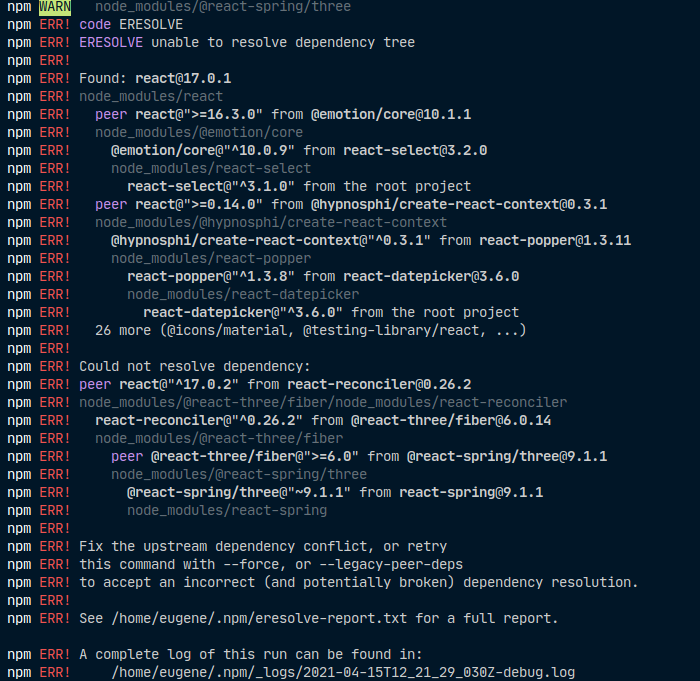The image size is (700, 681).
Task: Click the node_modules/react-spring path
Action: [227, 510]
